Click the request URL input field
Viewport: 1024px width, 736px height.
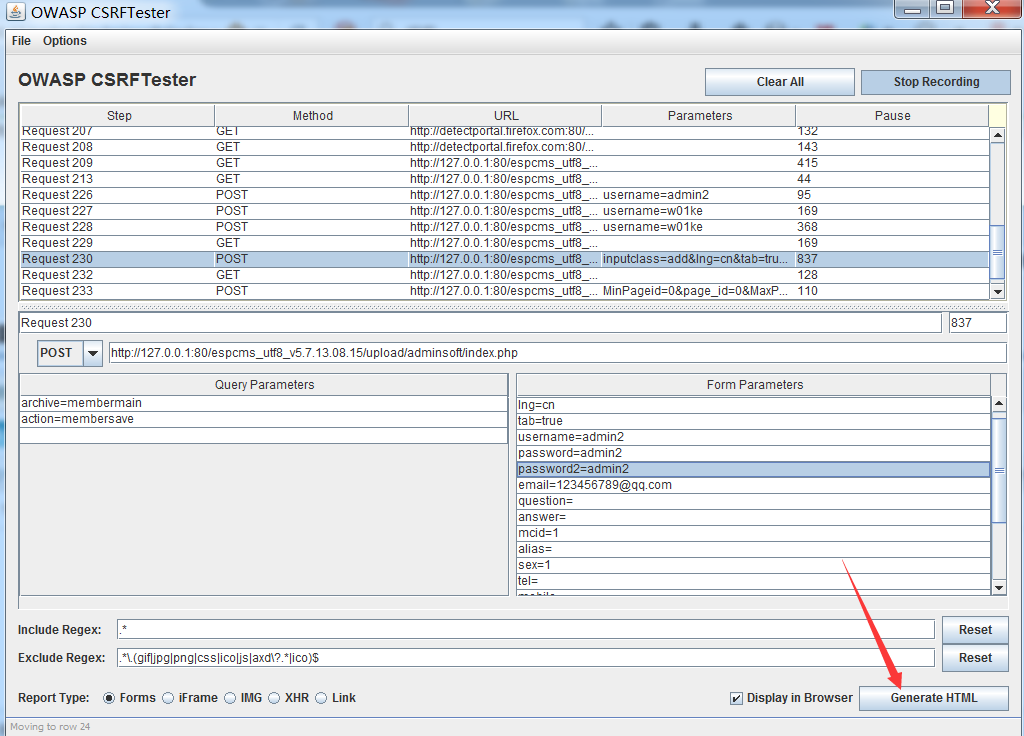tap(557, 353)
